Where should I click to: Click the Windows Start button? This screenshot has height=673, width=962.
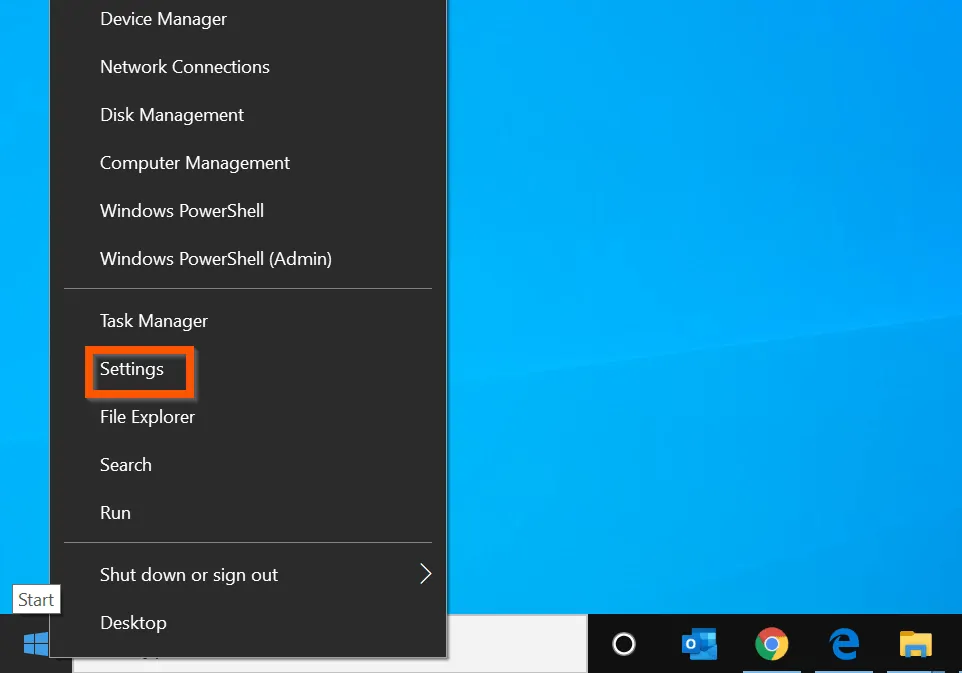(x=37, y=644)
